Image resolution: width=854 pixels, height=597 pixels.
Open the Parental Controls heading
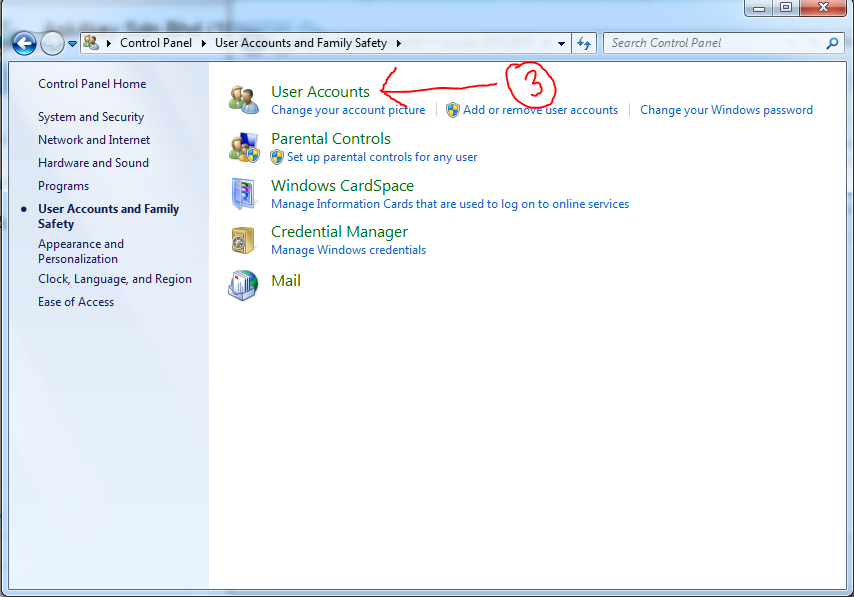click(x=331, y=138)
